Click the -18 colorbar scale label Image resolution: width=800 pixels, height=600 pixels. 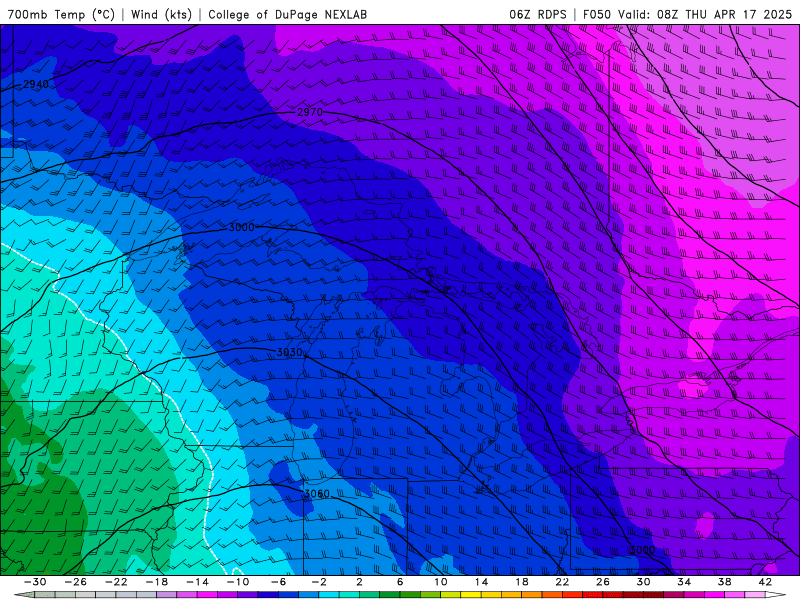tap(157, 582)
